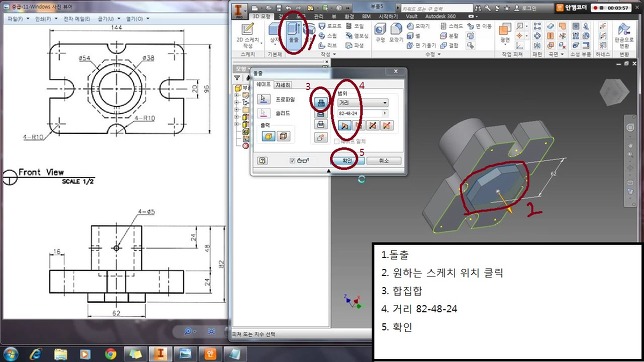Select the Coil (코일) tool
644x362 pixels.
[354, 26]
